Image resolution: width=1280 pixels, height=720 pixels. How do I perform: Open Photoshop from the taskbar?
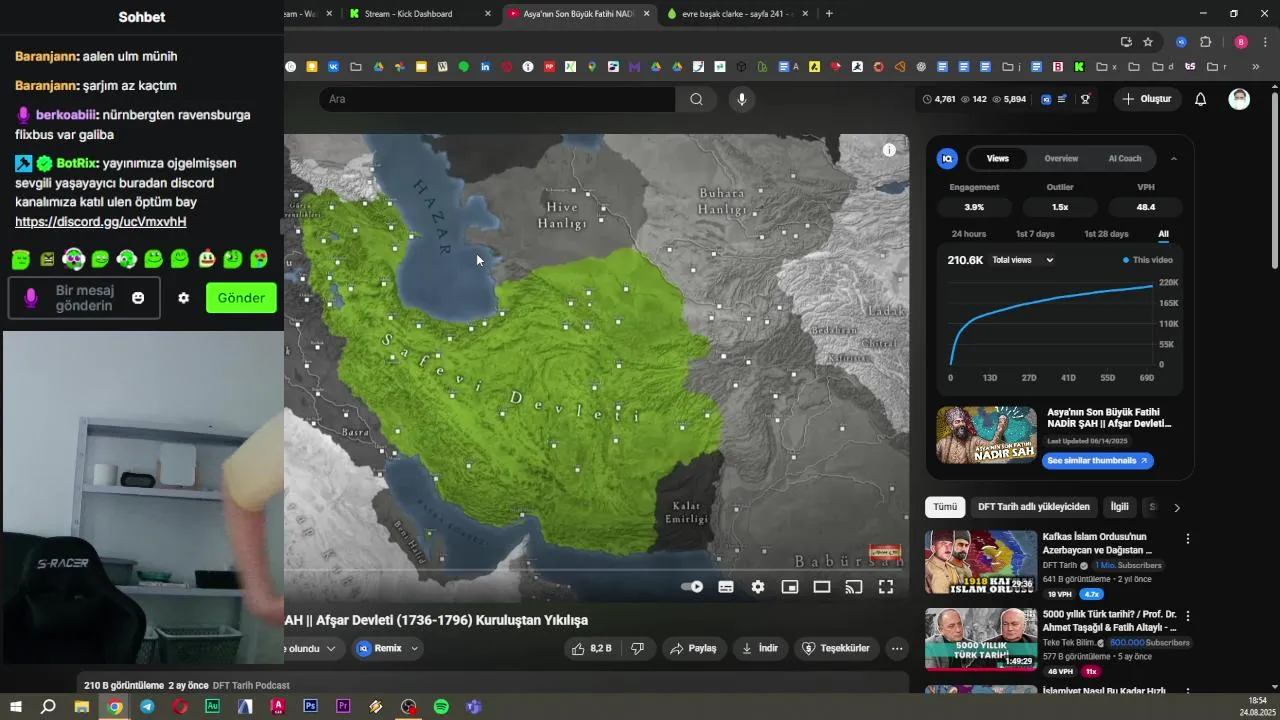coord(310,706)
